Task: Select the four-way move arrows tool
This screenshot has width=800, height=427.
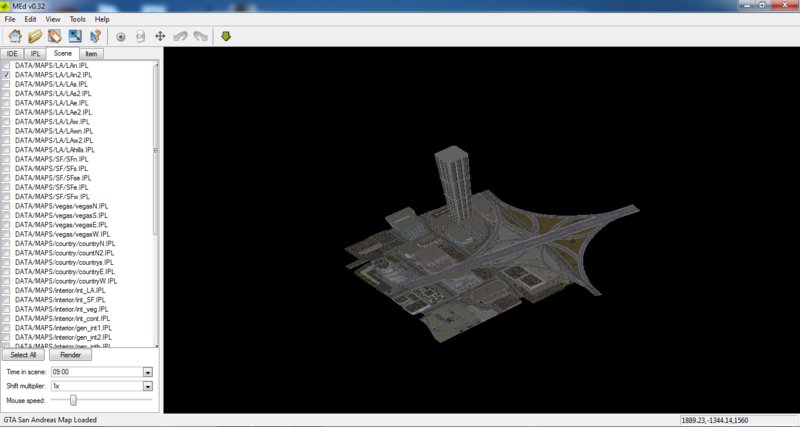Action: (x=160, y=36)
